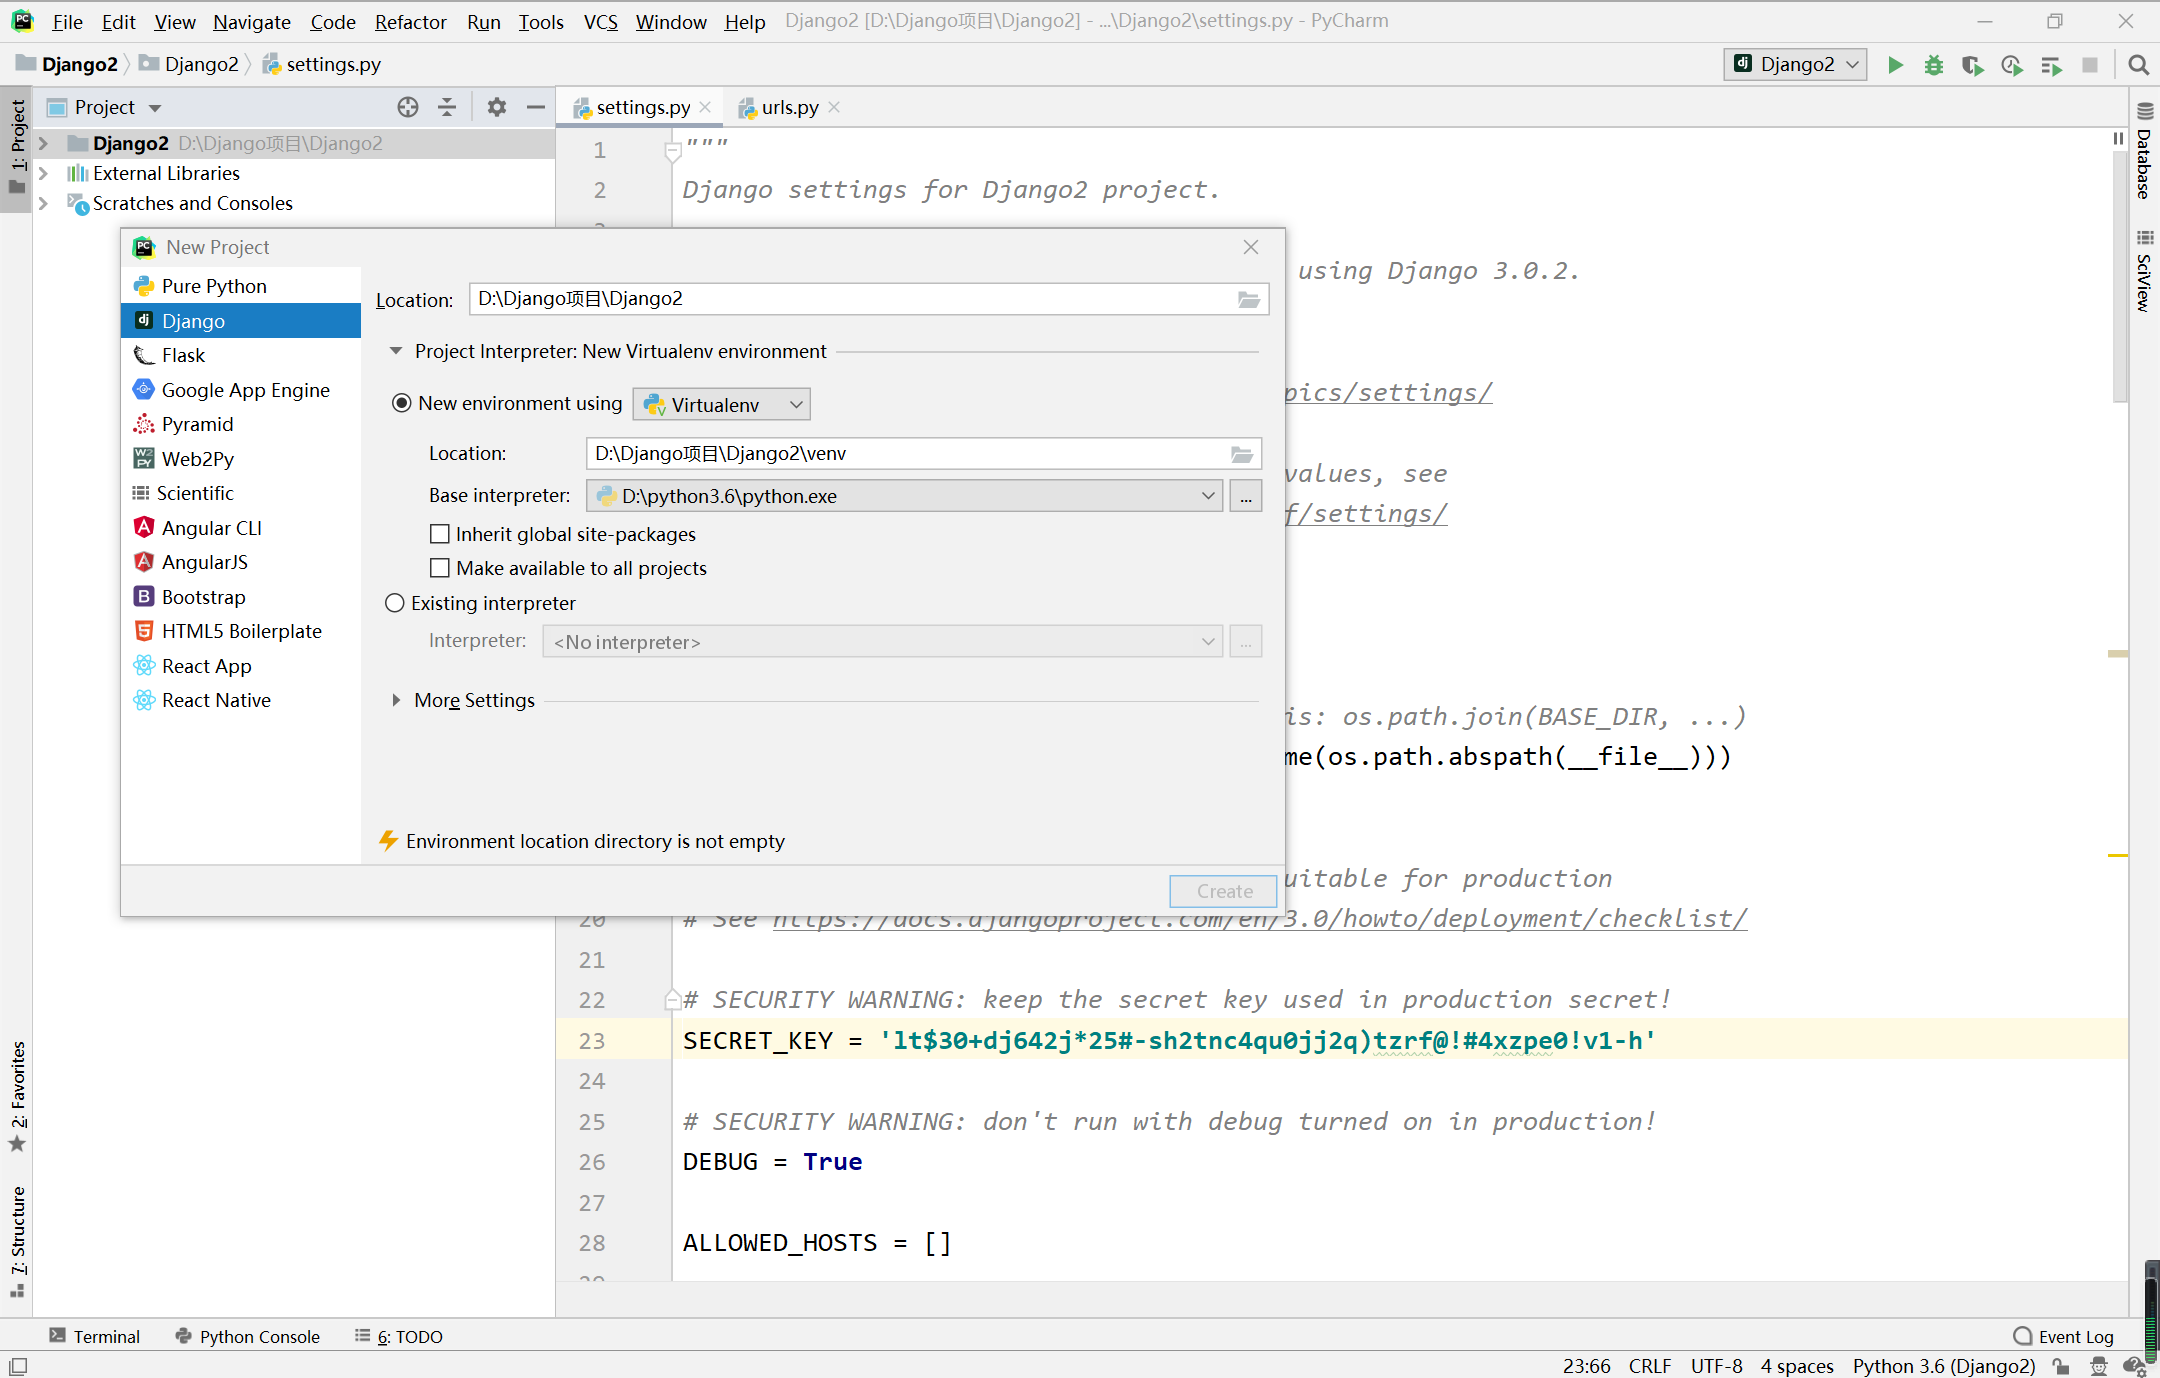Select Angular CLI project type
This screenshot has height=1378, width=2160.
(x=240, y=528)
